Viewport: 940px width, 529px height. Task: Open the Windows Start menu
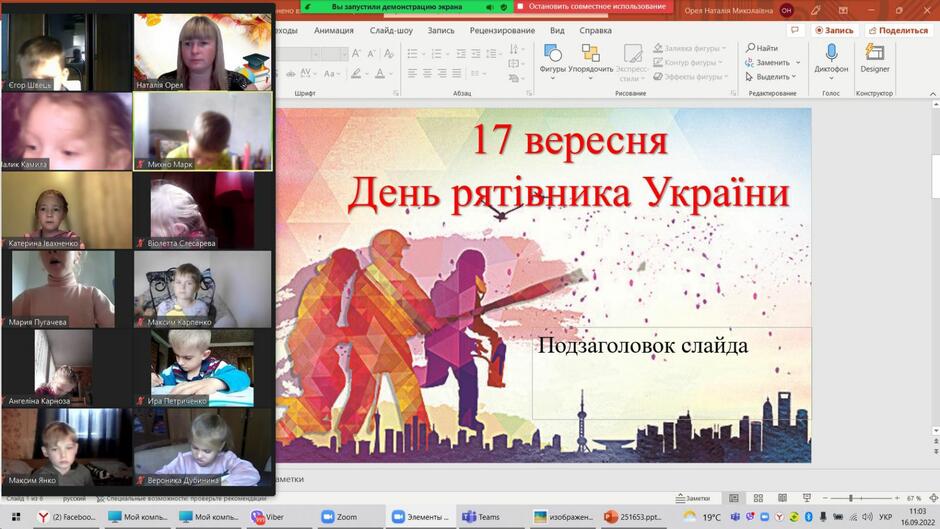click(x=16, y=516)
